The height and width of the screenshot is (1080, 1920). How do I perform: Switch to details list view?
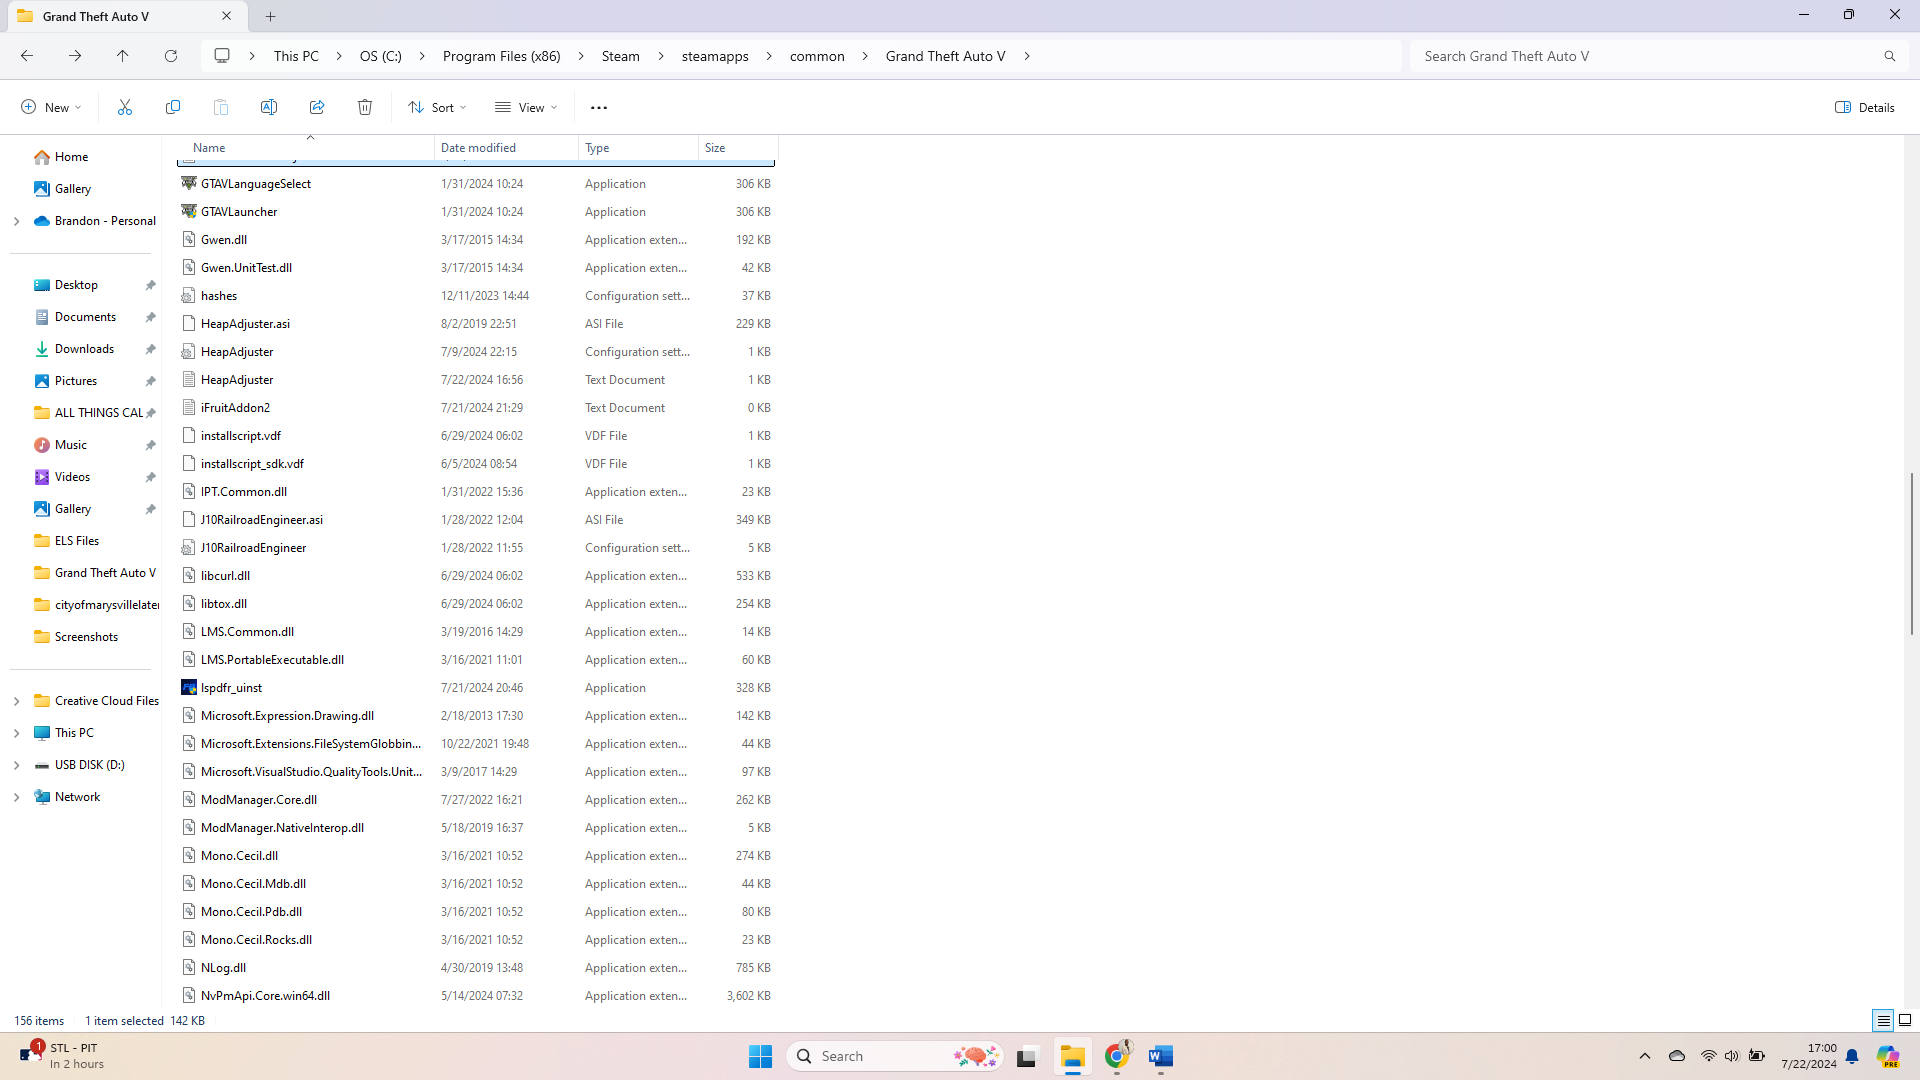[1883, 1020]
